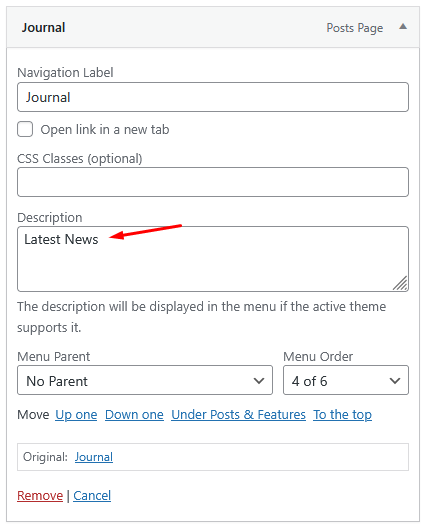Click into the Description text area
Image resolution: width=424 pixels, height=525 pixels.
point(213,259)
